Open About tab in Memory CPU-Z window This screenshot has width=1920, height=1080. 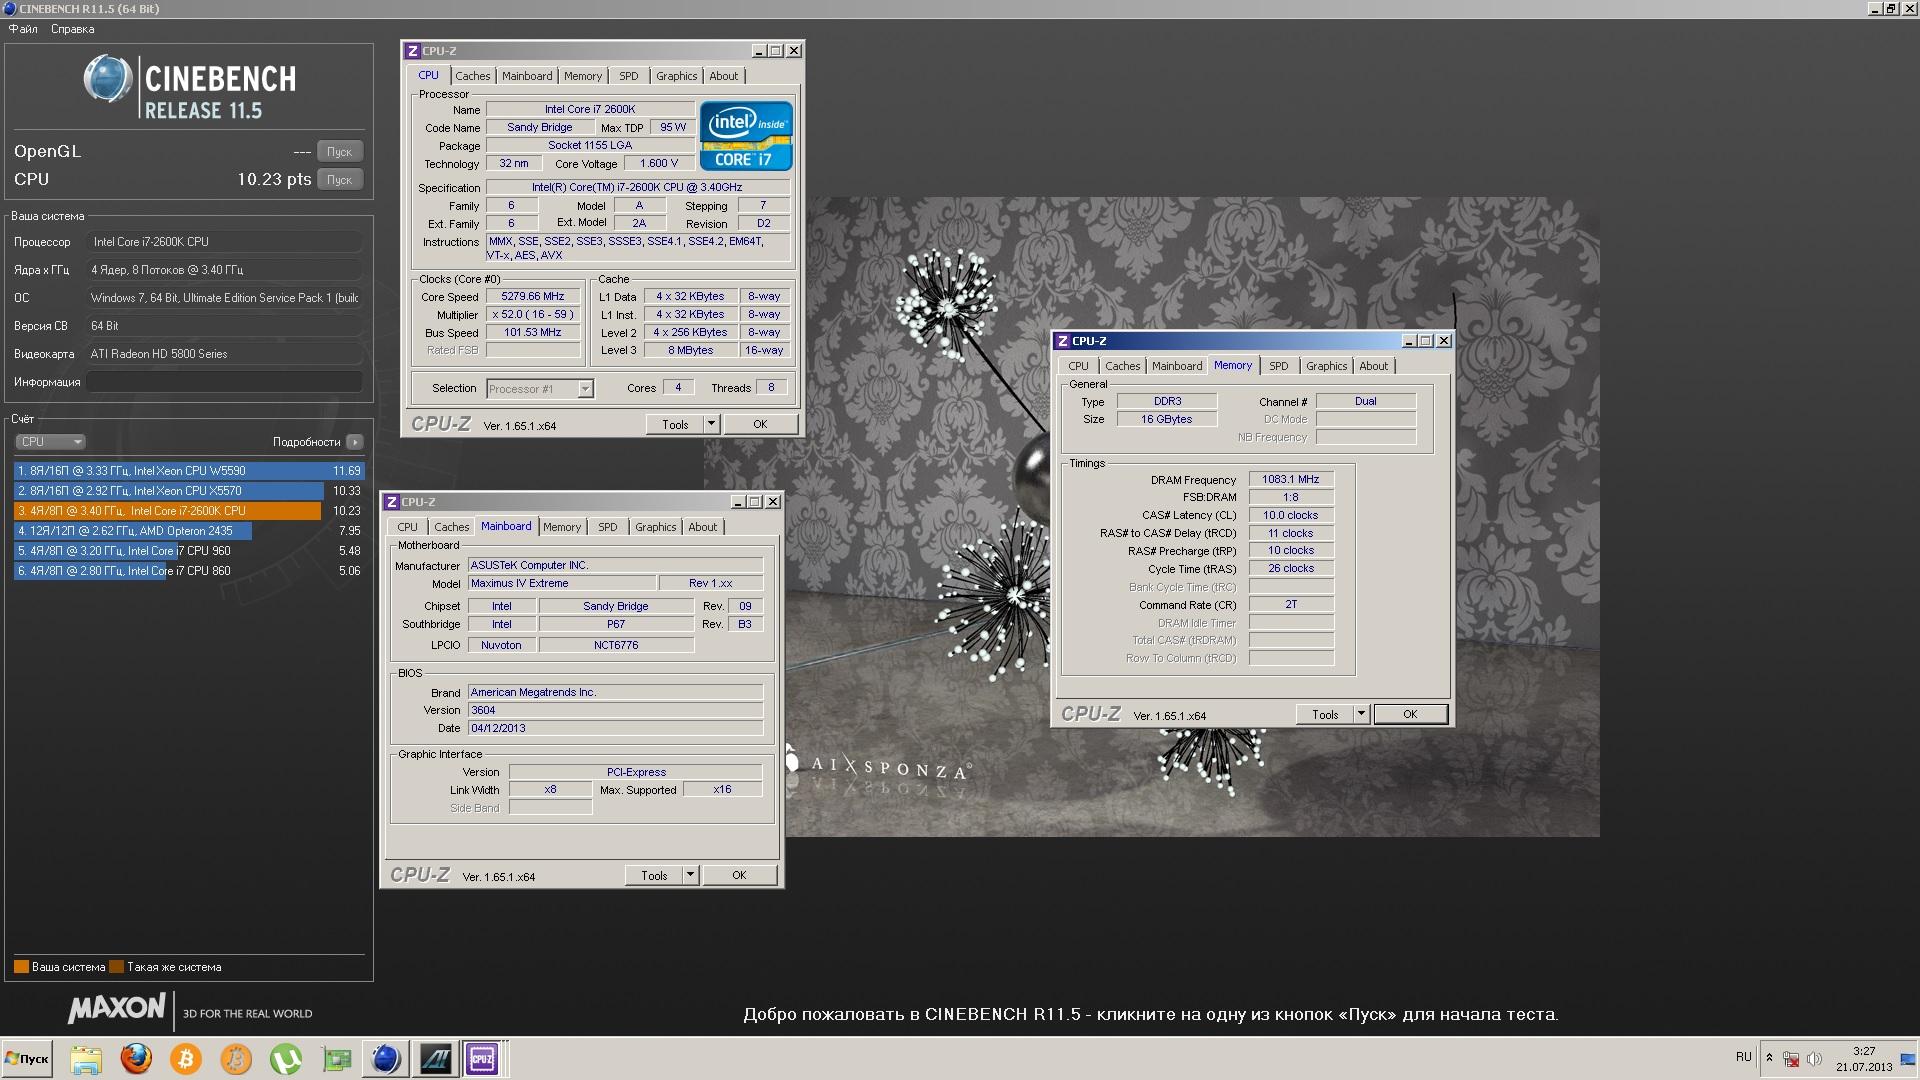(x=1373, y=366)
